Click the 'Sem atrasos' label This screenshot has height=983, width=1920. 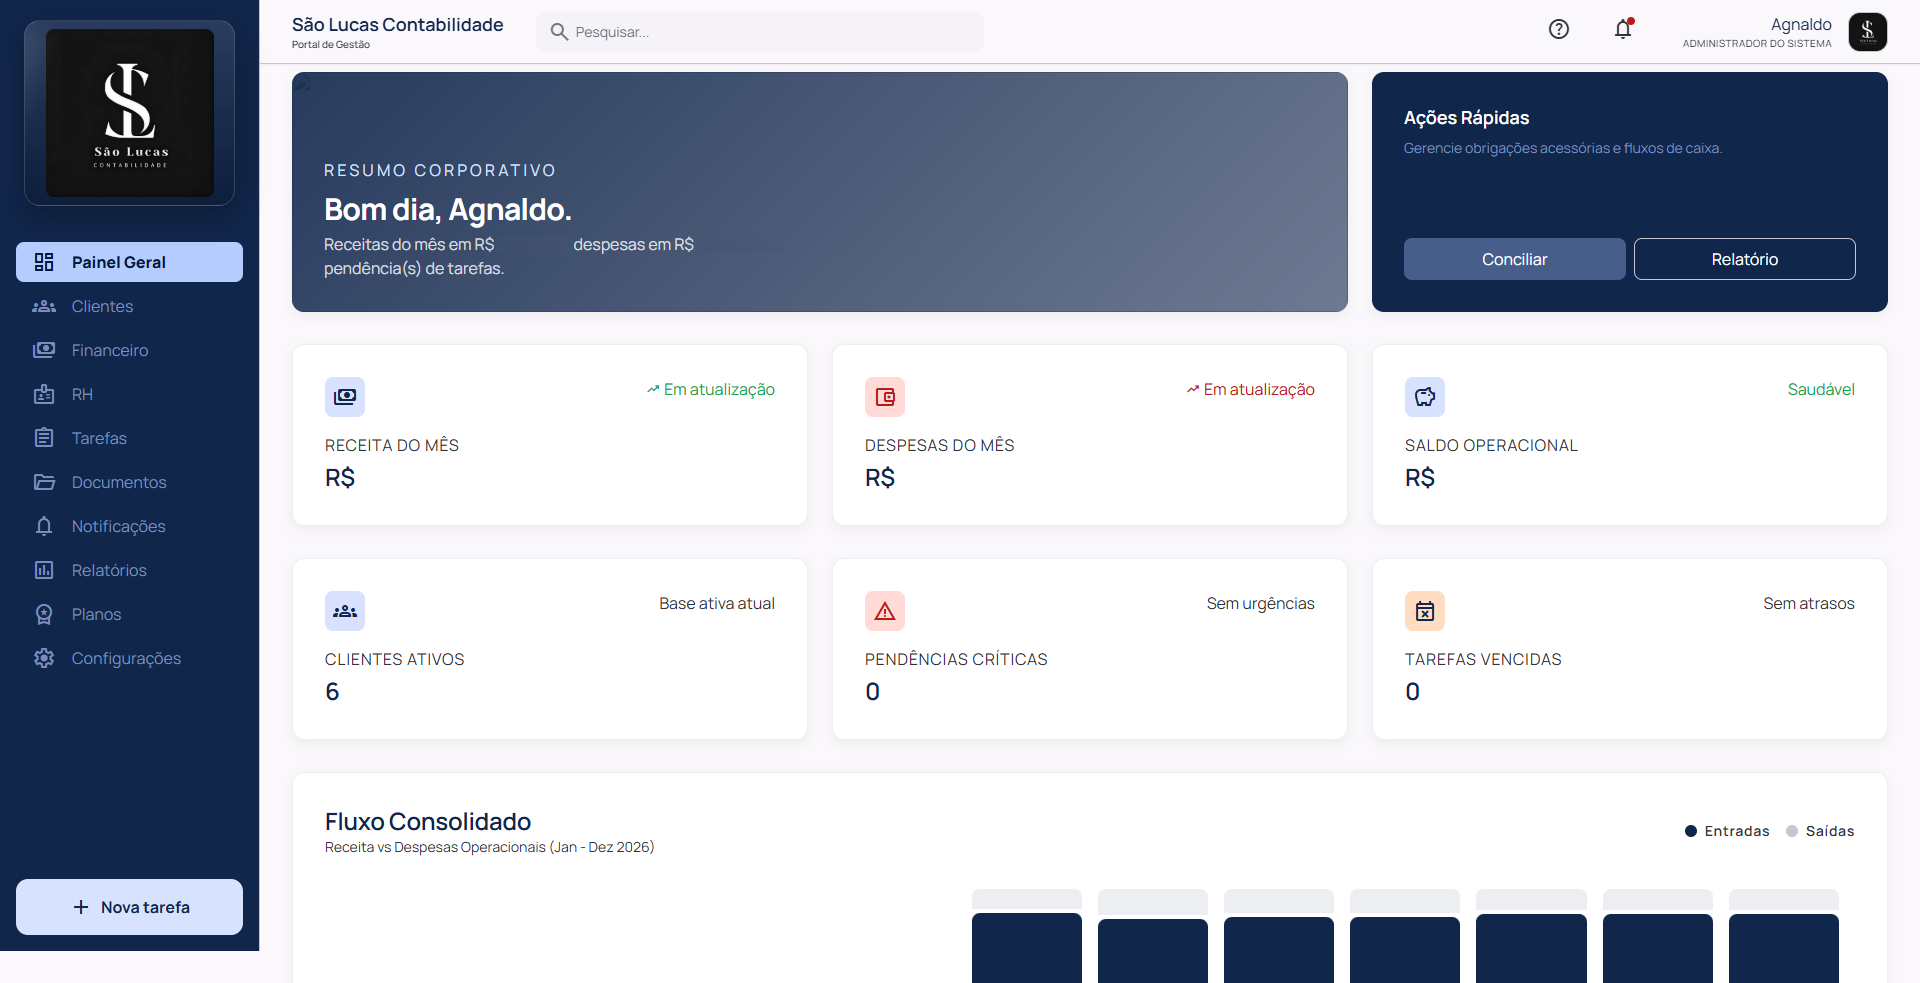click(1808, 603)
